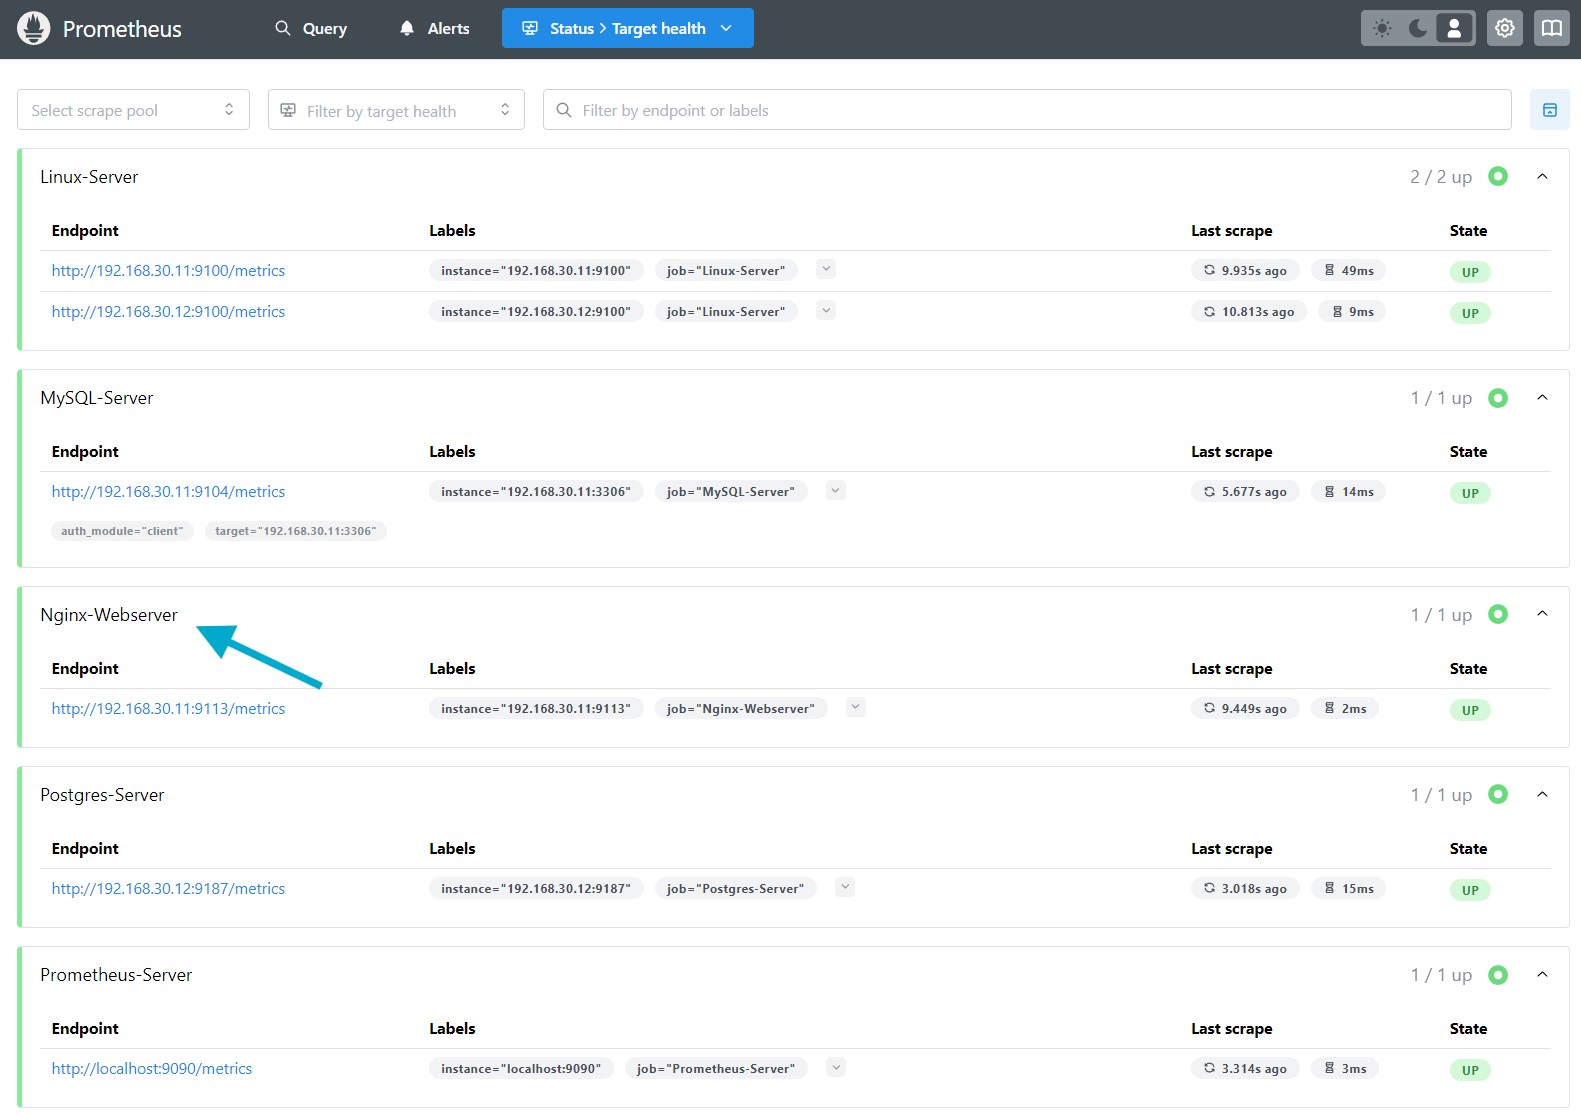Open the Select scrape pool dropdown

click(133, 110)
